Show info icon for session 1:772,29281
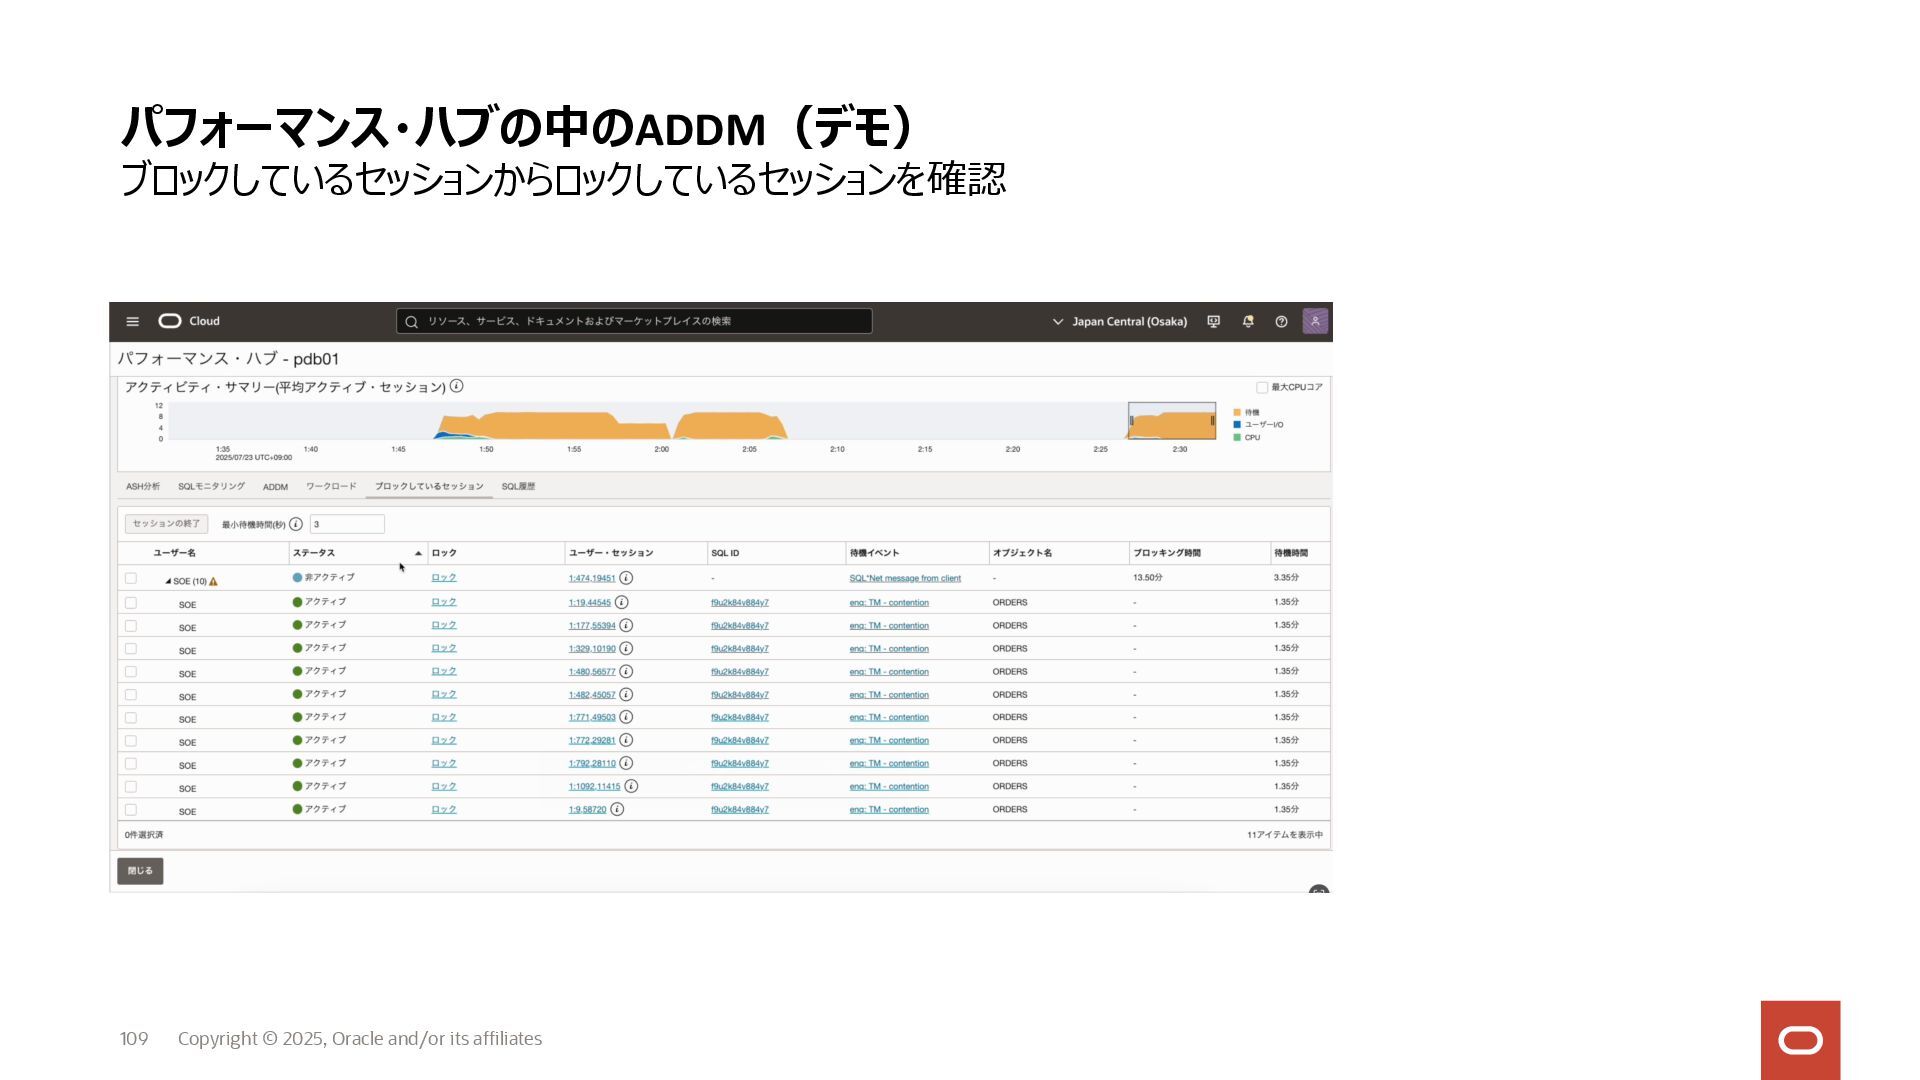1920x1080 pixels. tap(626, 740)
